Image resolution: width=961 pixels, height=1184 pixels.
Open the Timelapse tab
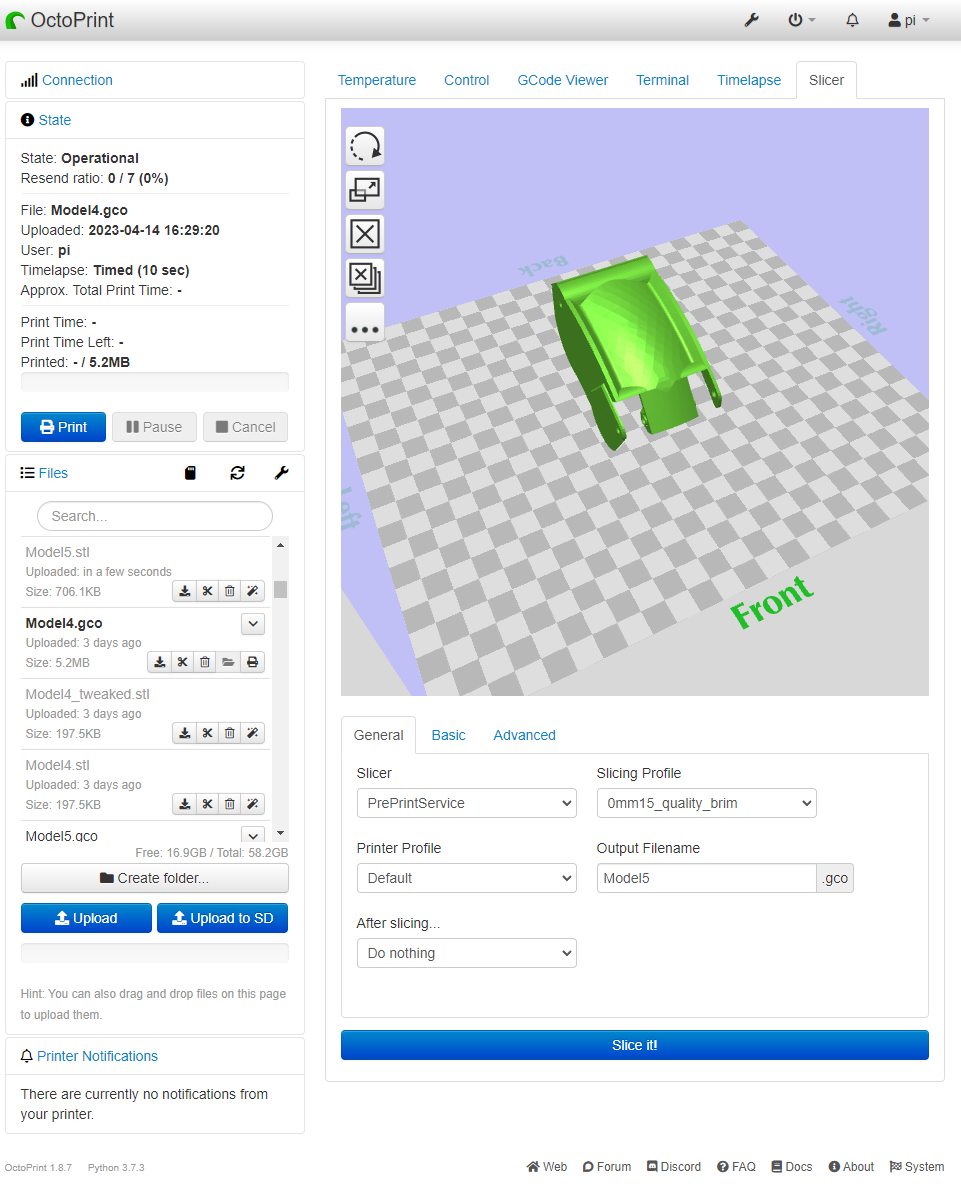tap(749, 80)
